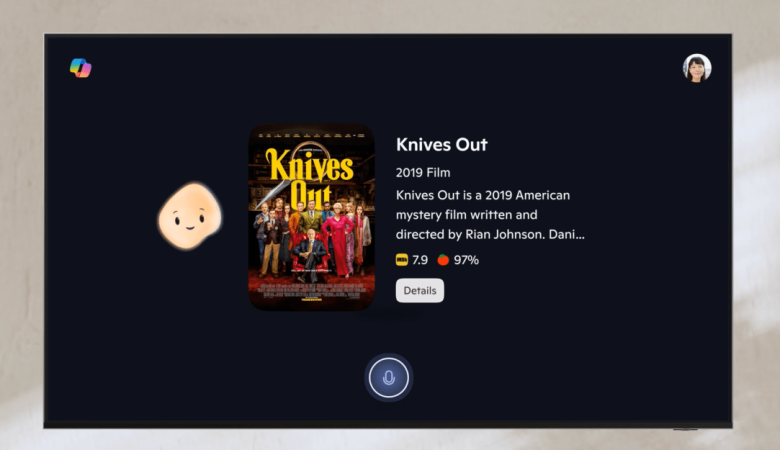Click the Knives Out title heading
780x450 pixels.
[442, 145]
